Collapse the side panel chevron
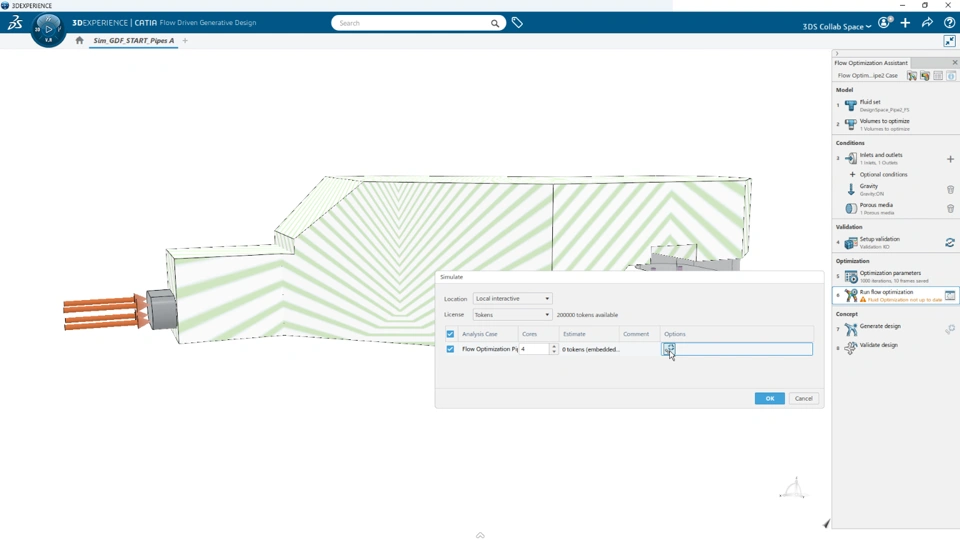This screenshot has height=540, width=960. [837, 54]
